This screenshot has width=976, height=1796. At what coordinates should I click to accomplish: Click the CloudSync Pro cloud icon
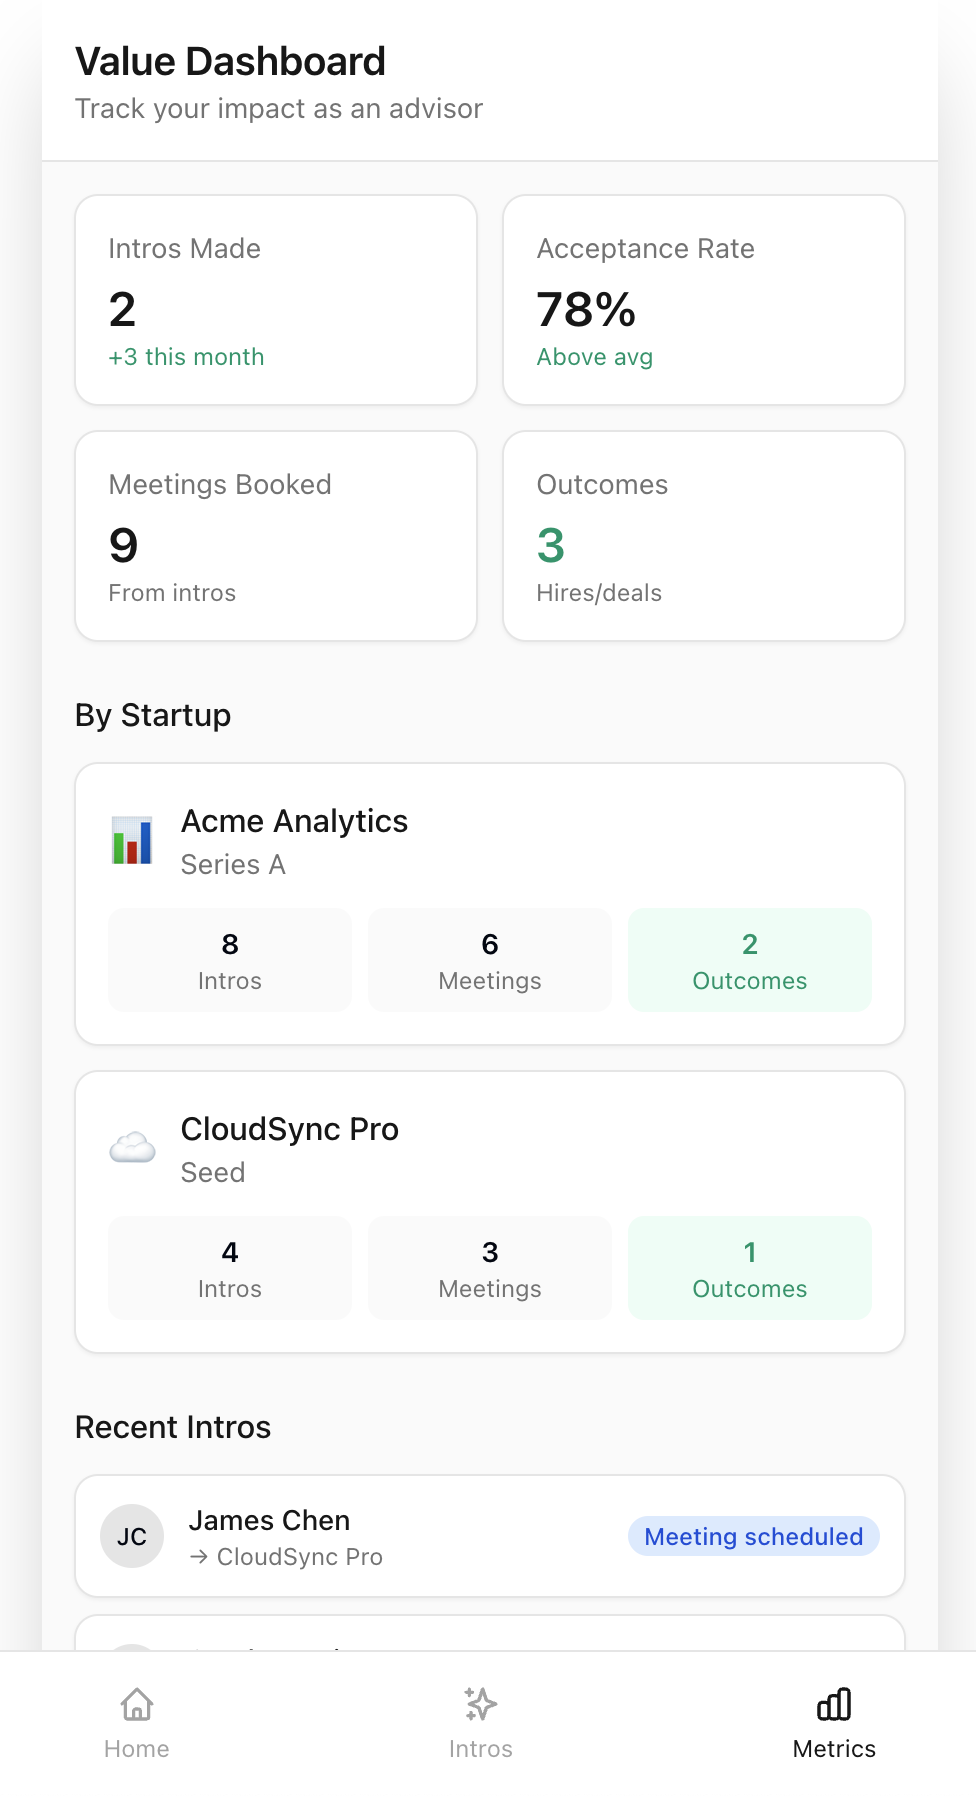(132, 1148)
